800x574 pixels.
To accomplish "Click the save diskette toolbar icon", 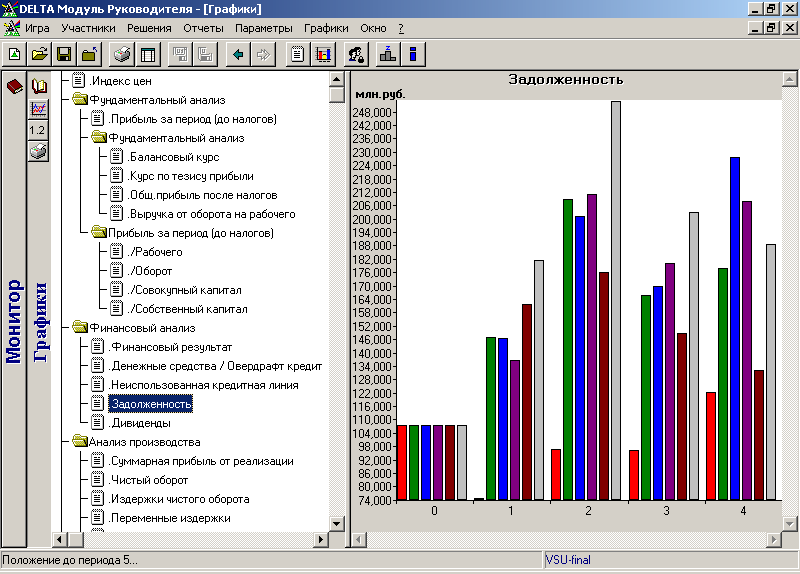I will pos(64,54).
